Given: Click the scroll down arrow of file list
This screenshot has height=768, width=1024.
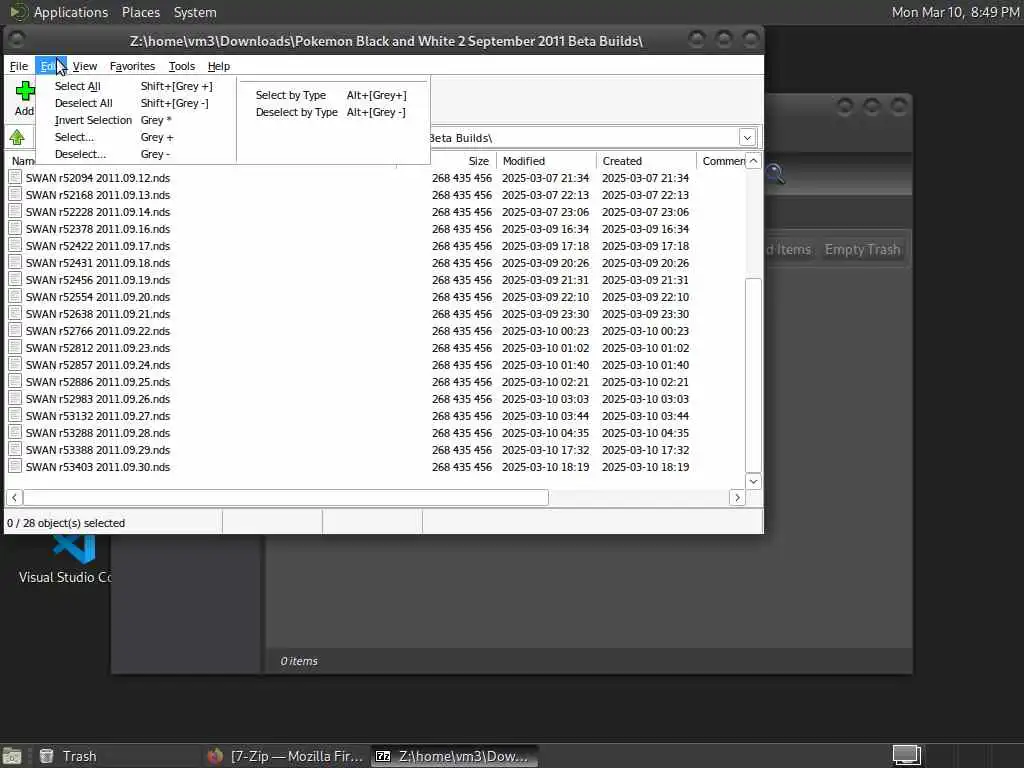Looking at the screenshot, I should (753, 481).
